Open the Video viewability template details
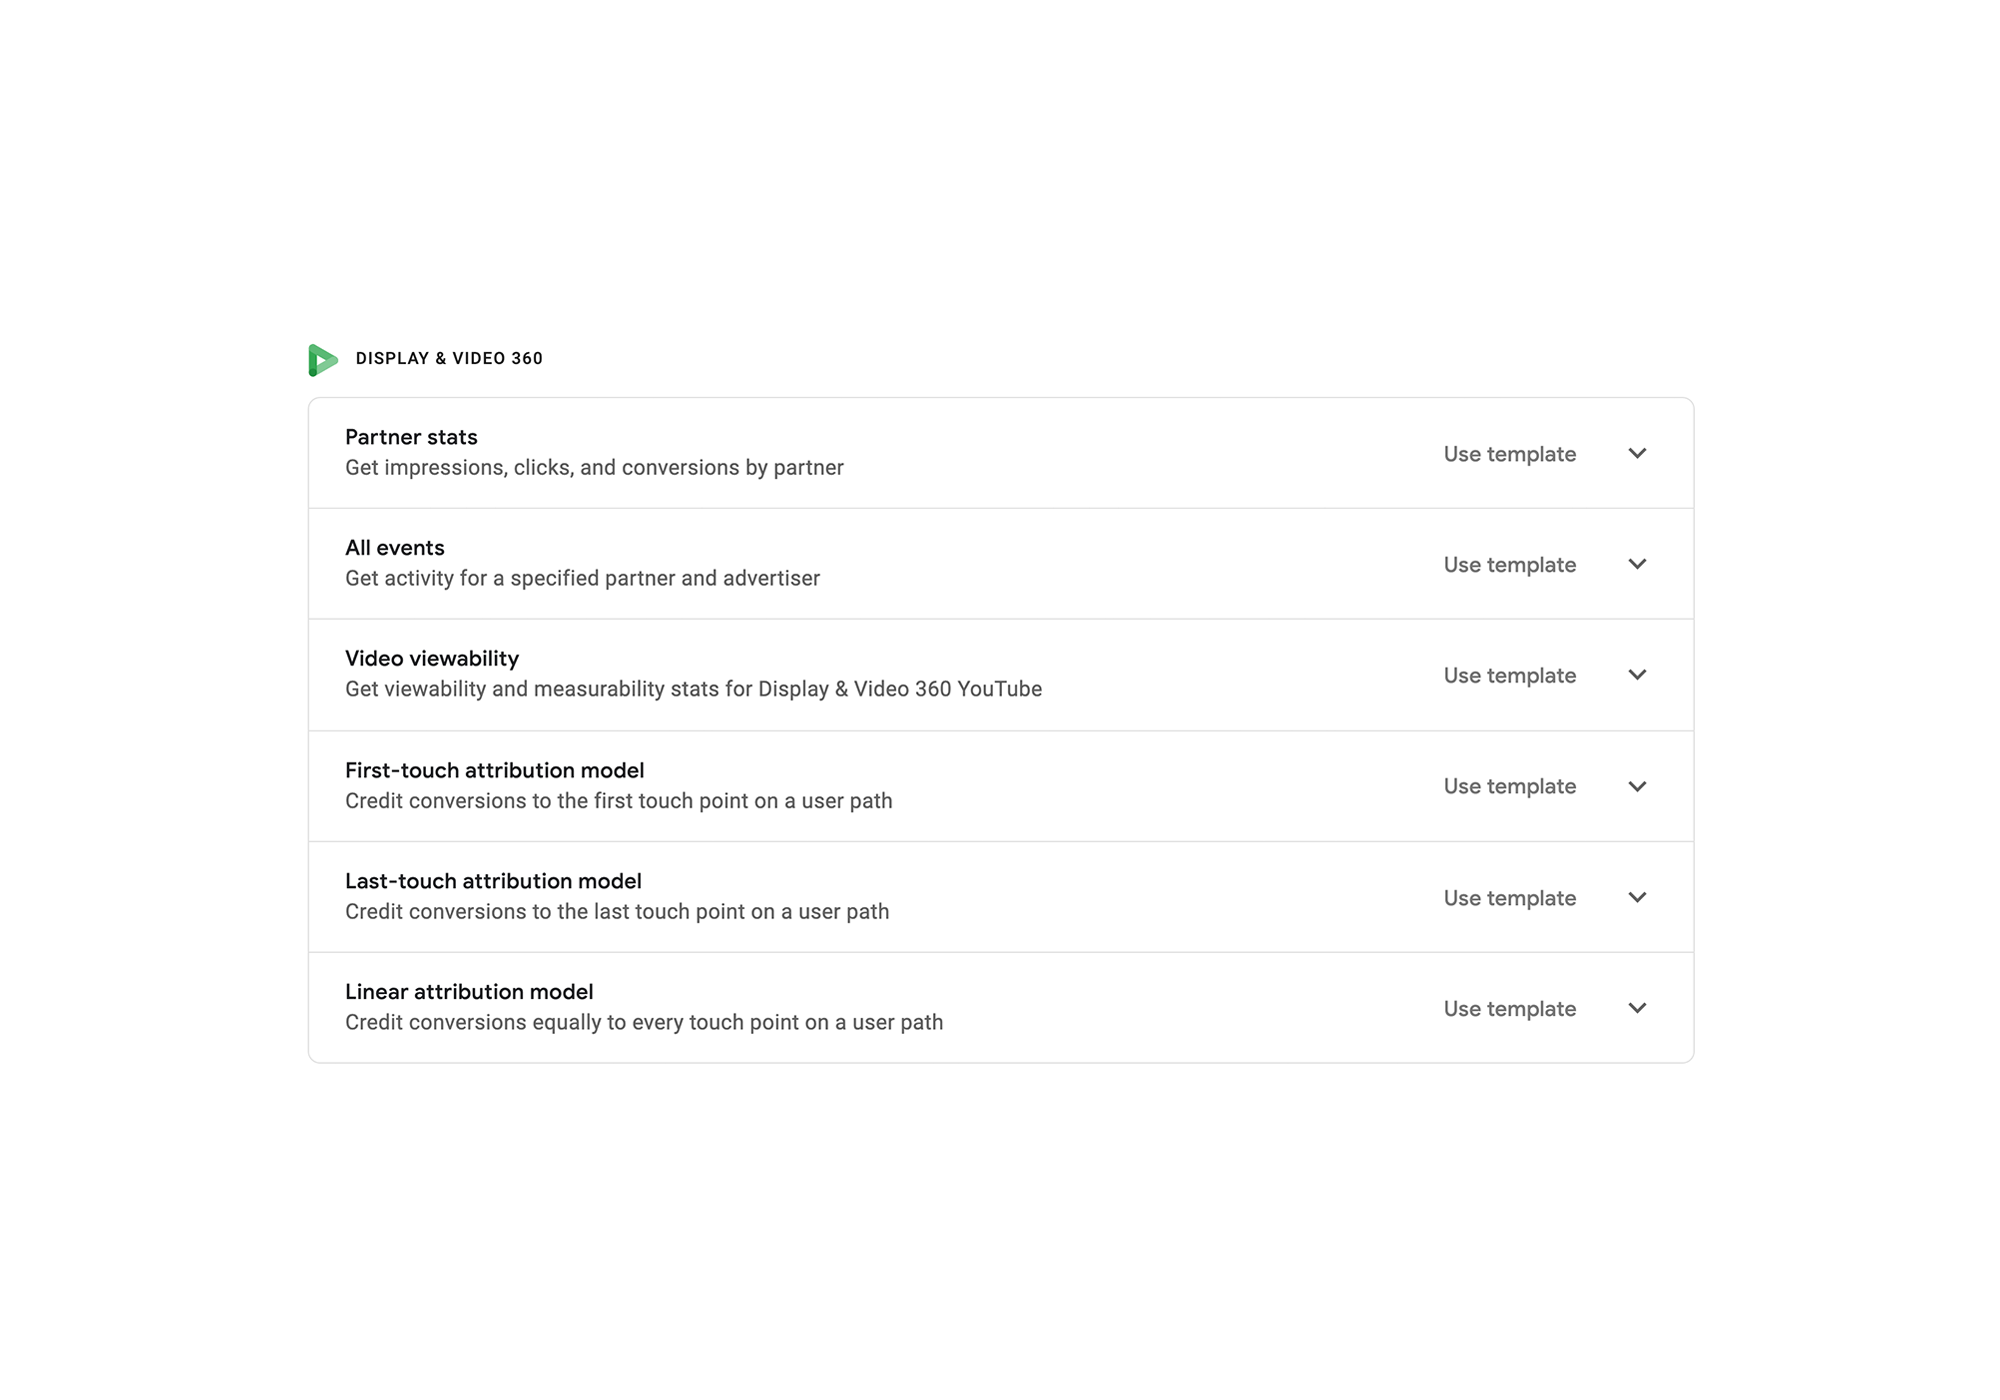 click(x=431, y=659)
